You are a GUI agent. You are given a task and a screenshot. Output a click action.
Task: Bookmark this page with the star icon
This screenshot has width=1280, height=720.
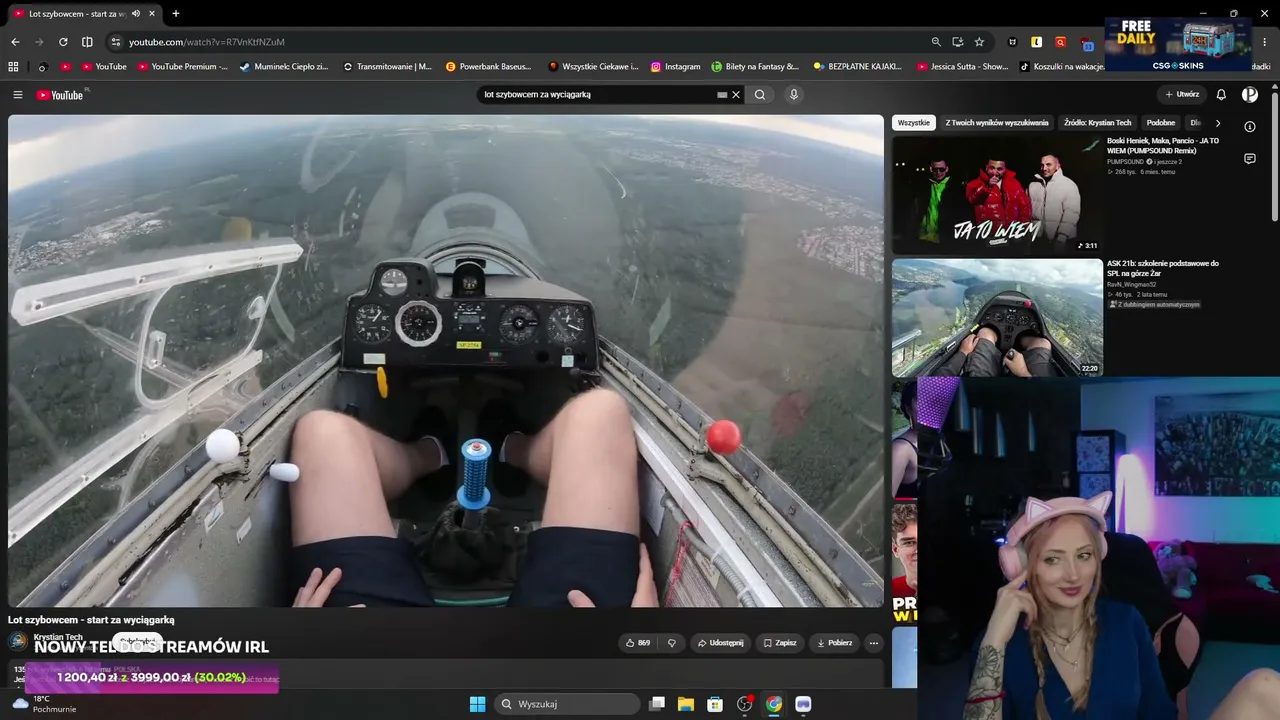coord(979,42)
